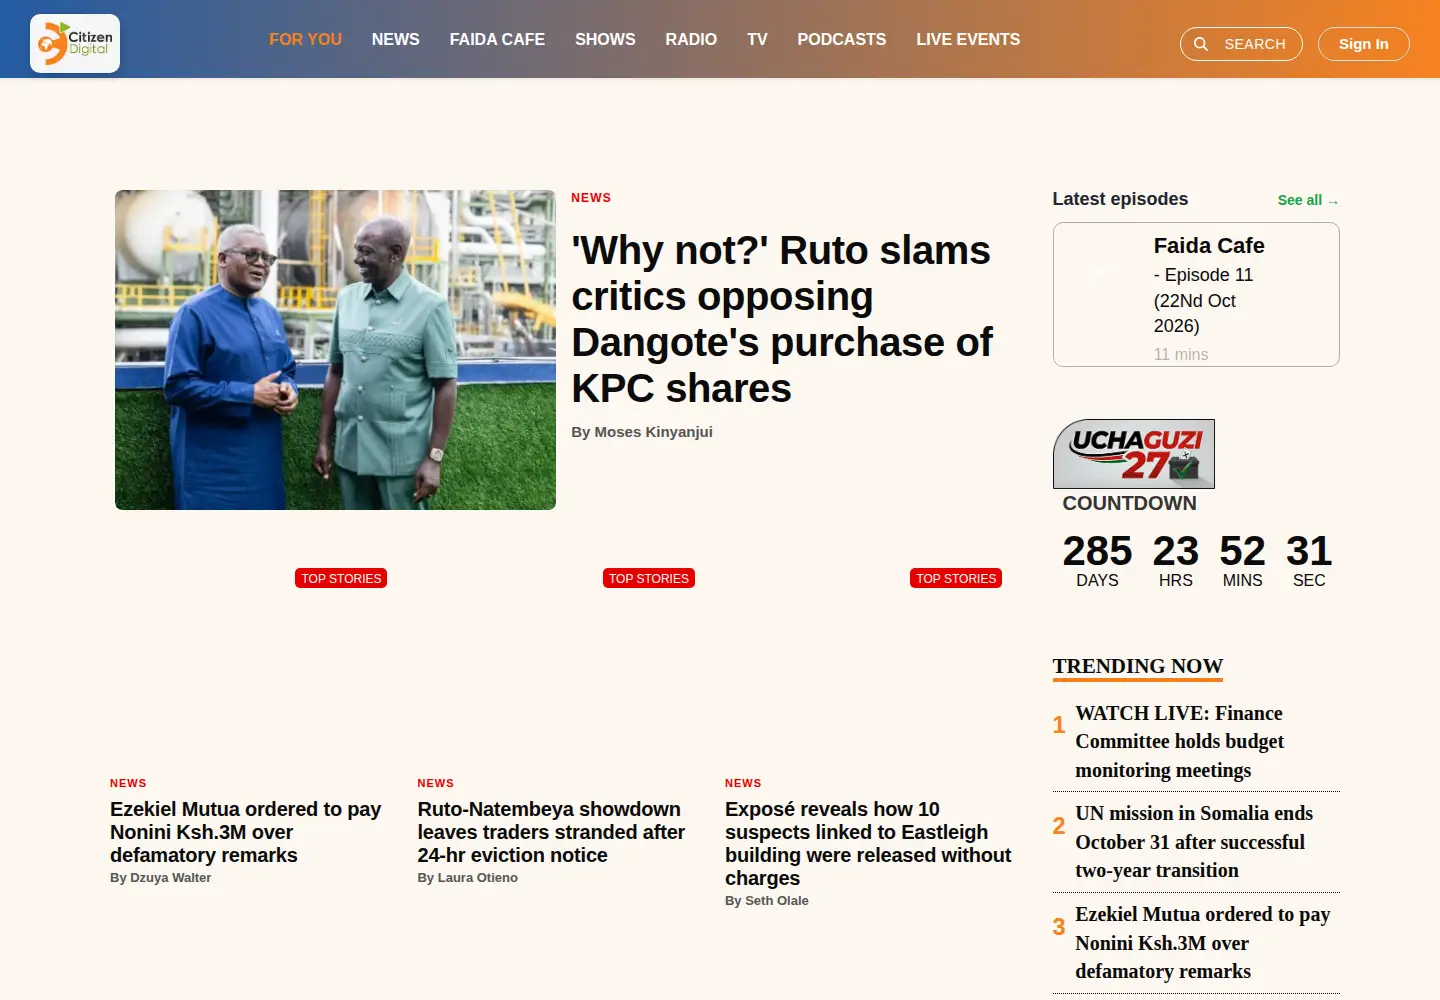Click the red NEWS label above the lead headline
1440x1000 pixels.
(x=591, y=198)
